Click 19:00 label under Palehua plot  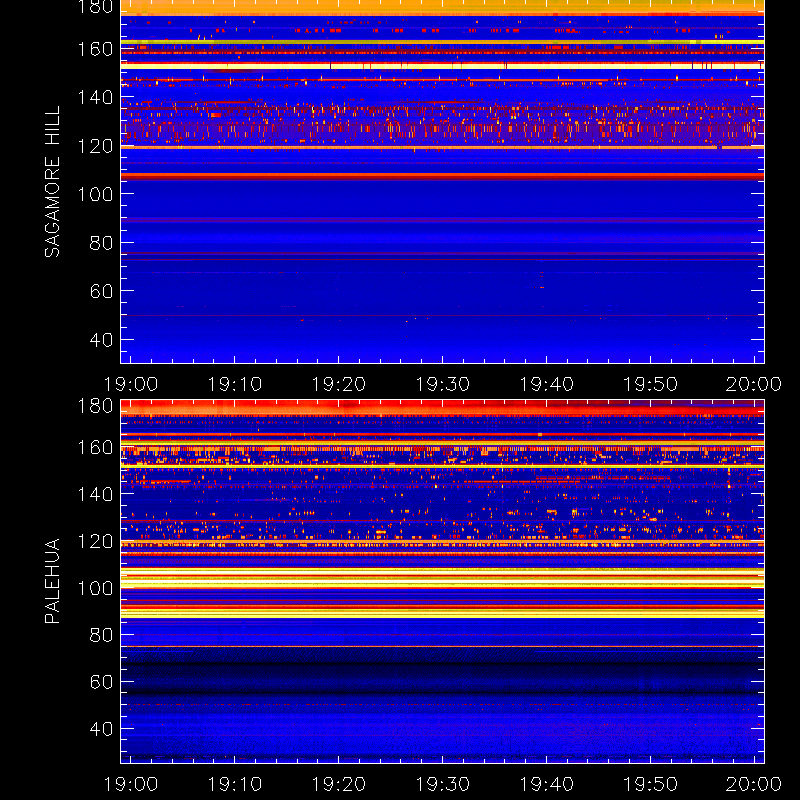tap(131, 784)
